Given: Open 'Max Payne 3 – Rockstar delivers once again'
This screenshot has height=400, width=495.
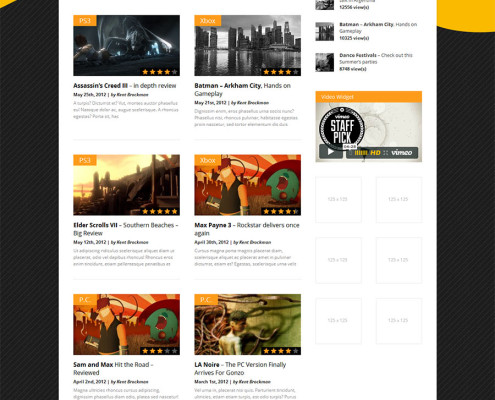Looking at the screenshot, I should (247, 229).
